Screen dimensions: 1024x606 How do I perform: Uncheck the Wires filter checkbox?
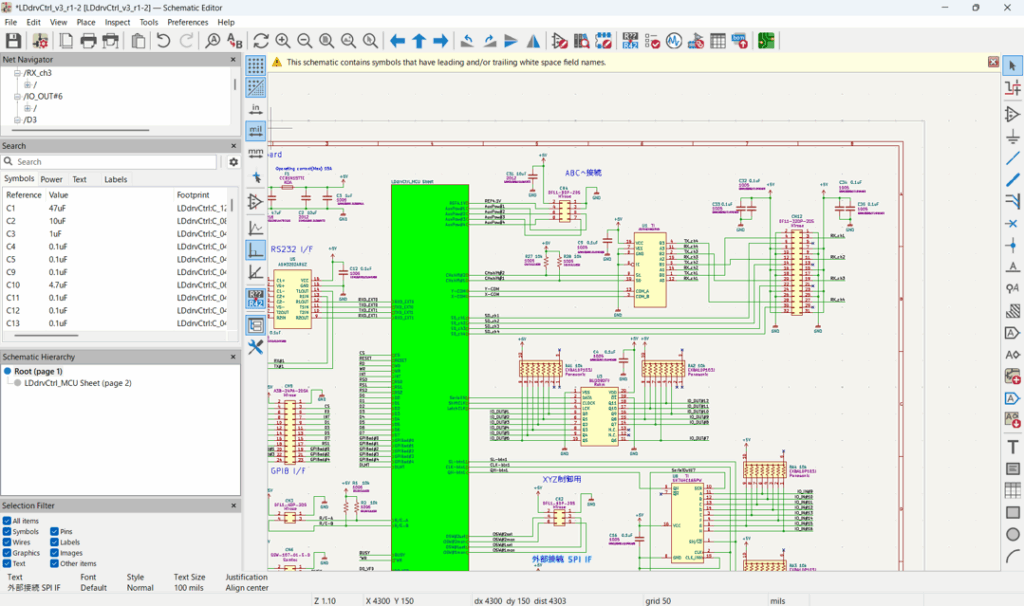(7, 542)
